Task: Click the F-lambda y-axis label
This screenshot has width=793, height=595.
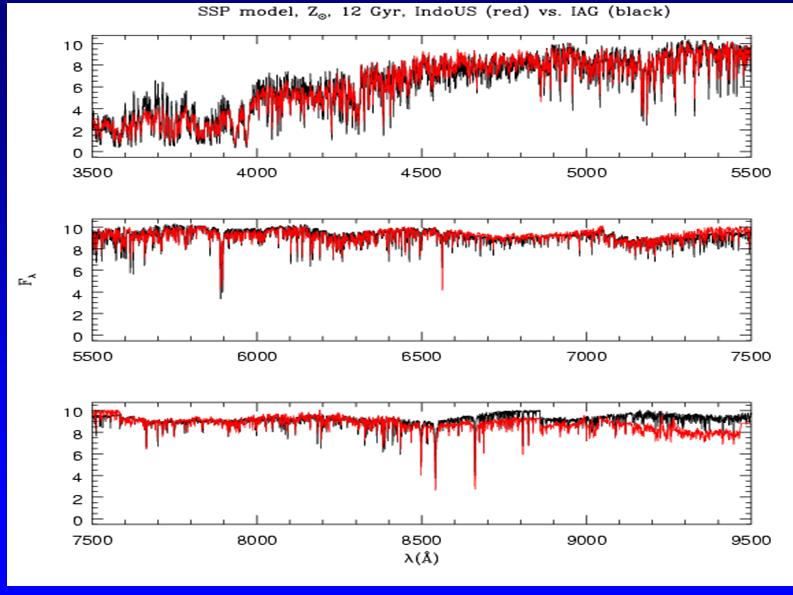Action: tap(22, 284)
